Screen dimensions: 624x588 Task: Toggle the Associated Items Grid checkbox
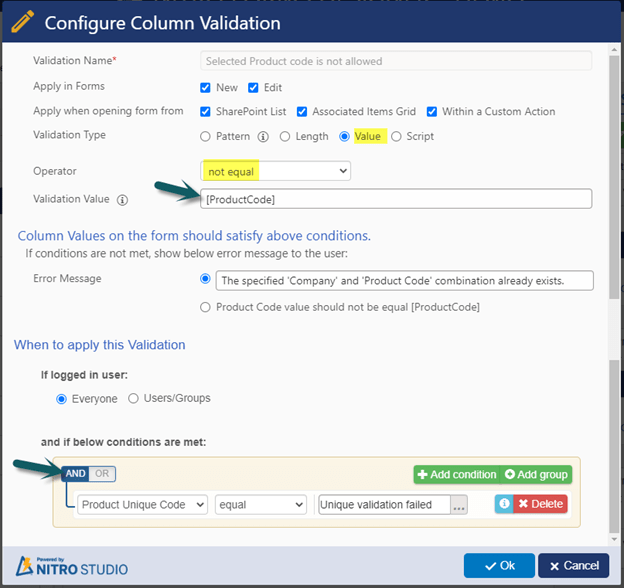click(302, 112)
